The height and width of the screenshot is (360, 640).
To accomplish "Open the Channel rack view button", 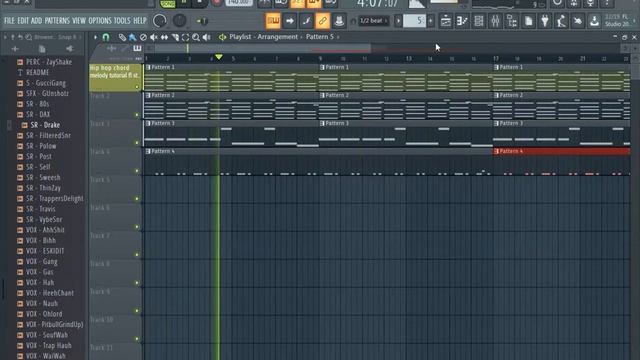I will (479, 21).
